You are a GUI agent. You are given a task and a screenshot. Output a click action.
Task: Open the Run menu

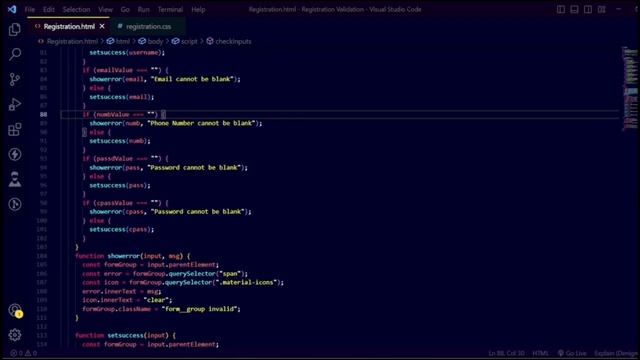(143, 9)
